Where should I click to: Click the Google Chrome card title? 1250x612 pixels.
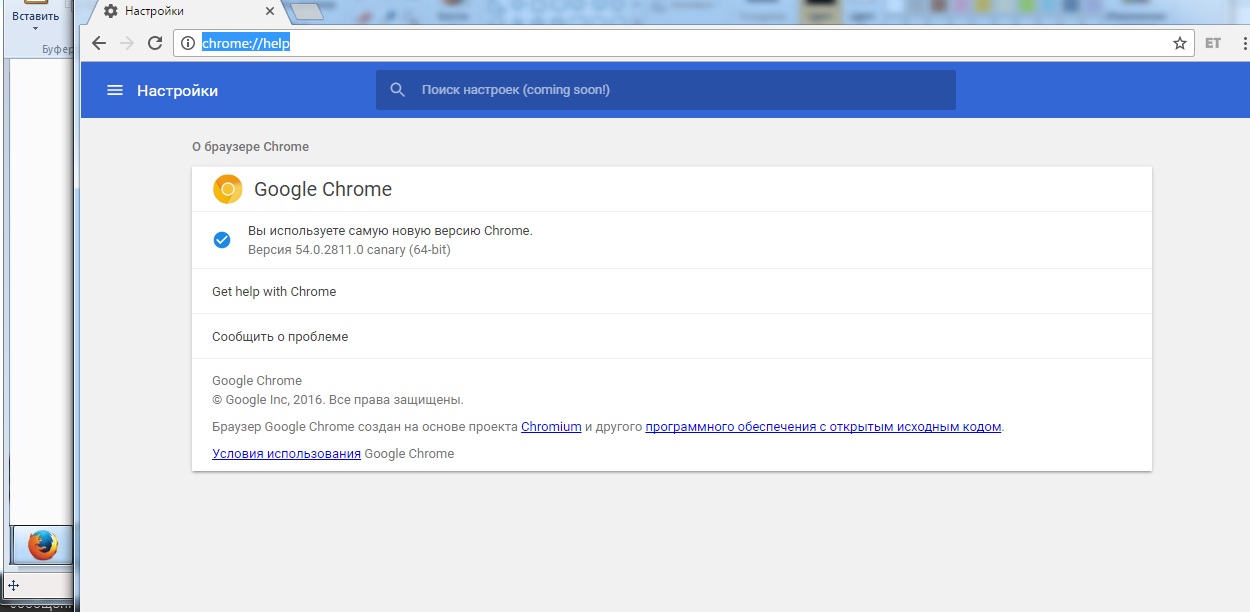323,189
